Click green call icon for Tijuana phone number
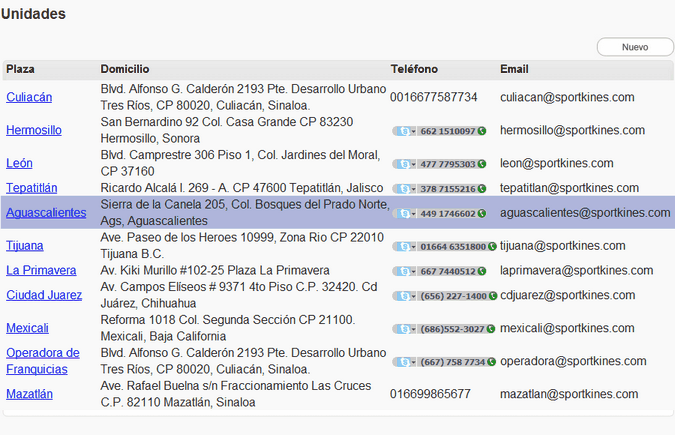 (x=491, y=246)
